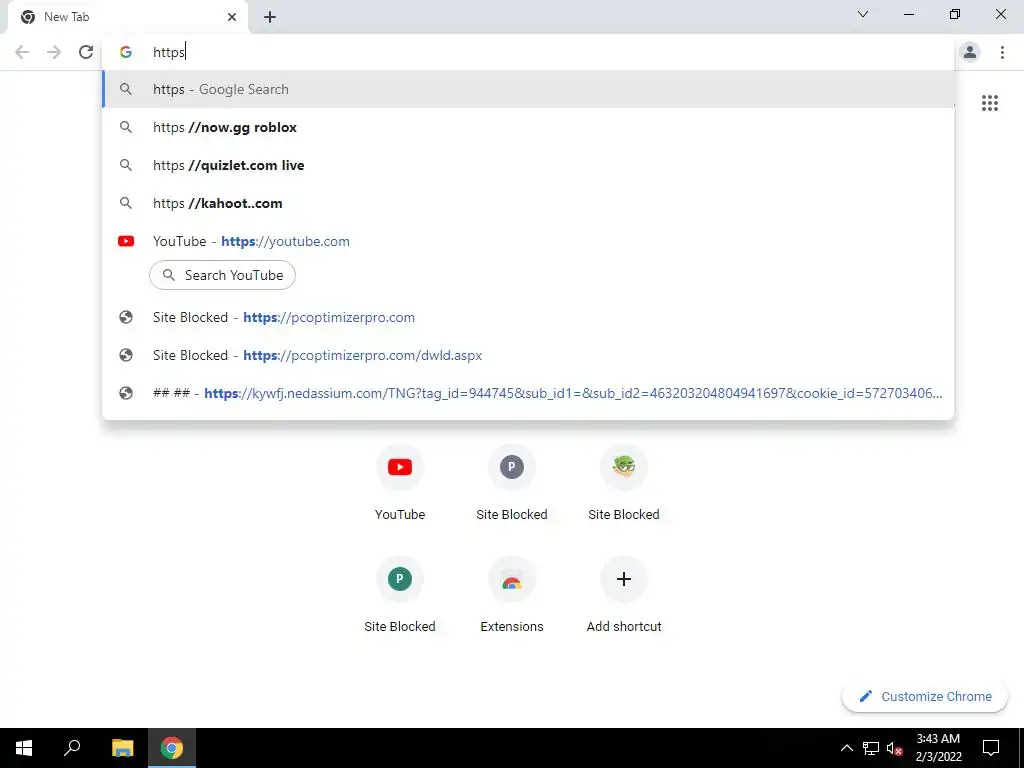Image resolution: width=1024 pixels, height=768 pixels.
Task: Click the magnifier icon beside now.gg roblox
Action: point(126,127)
